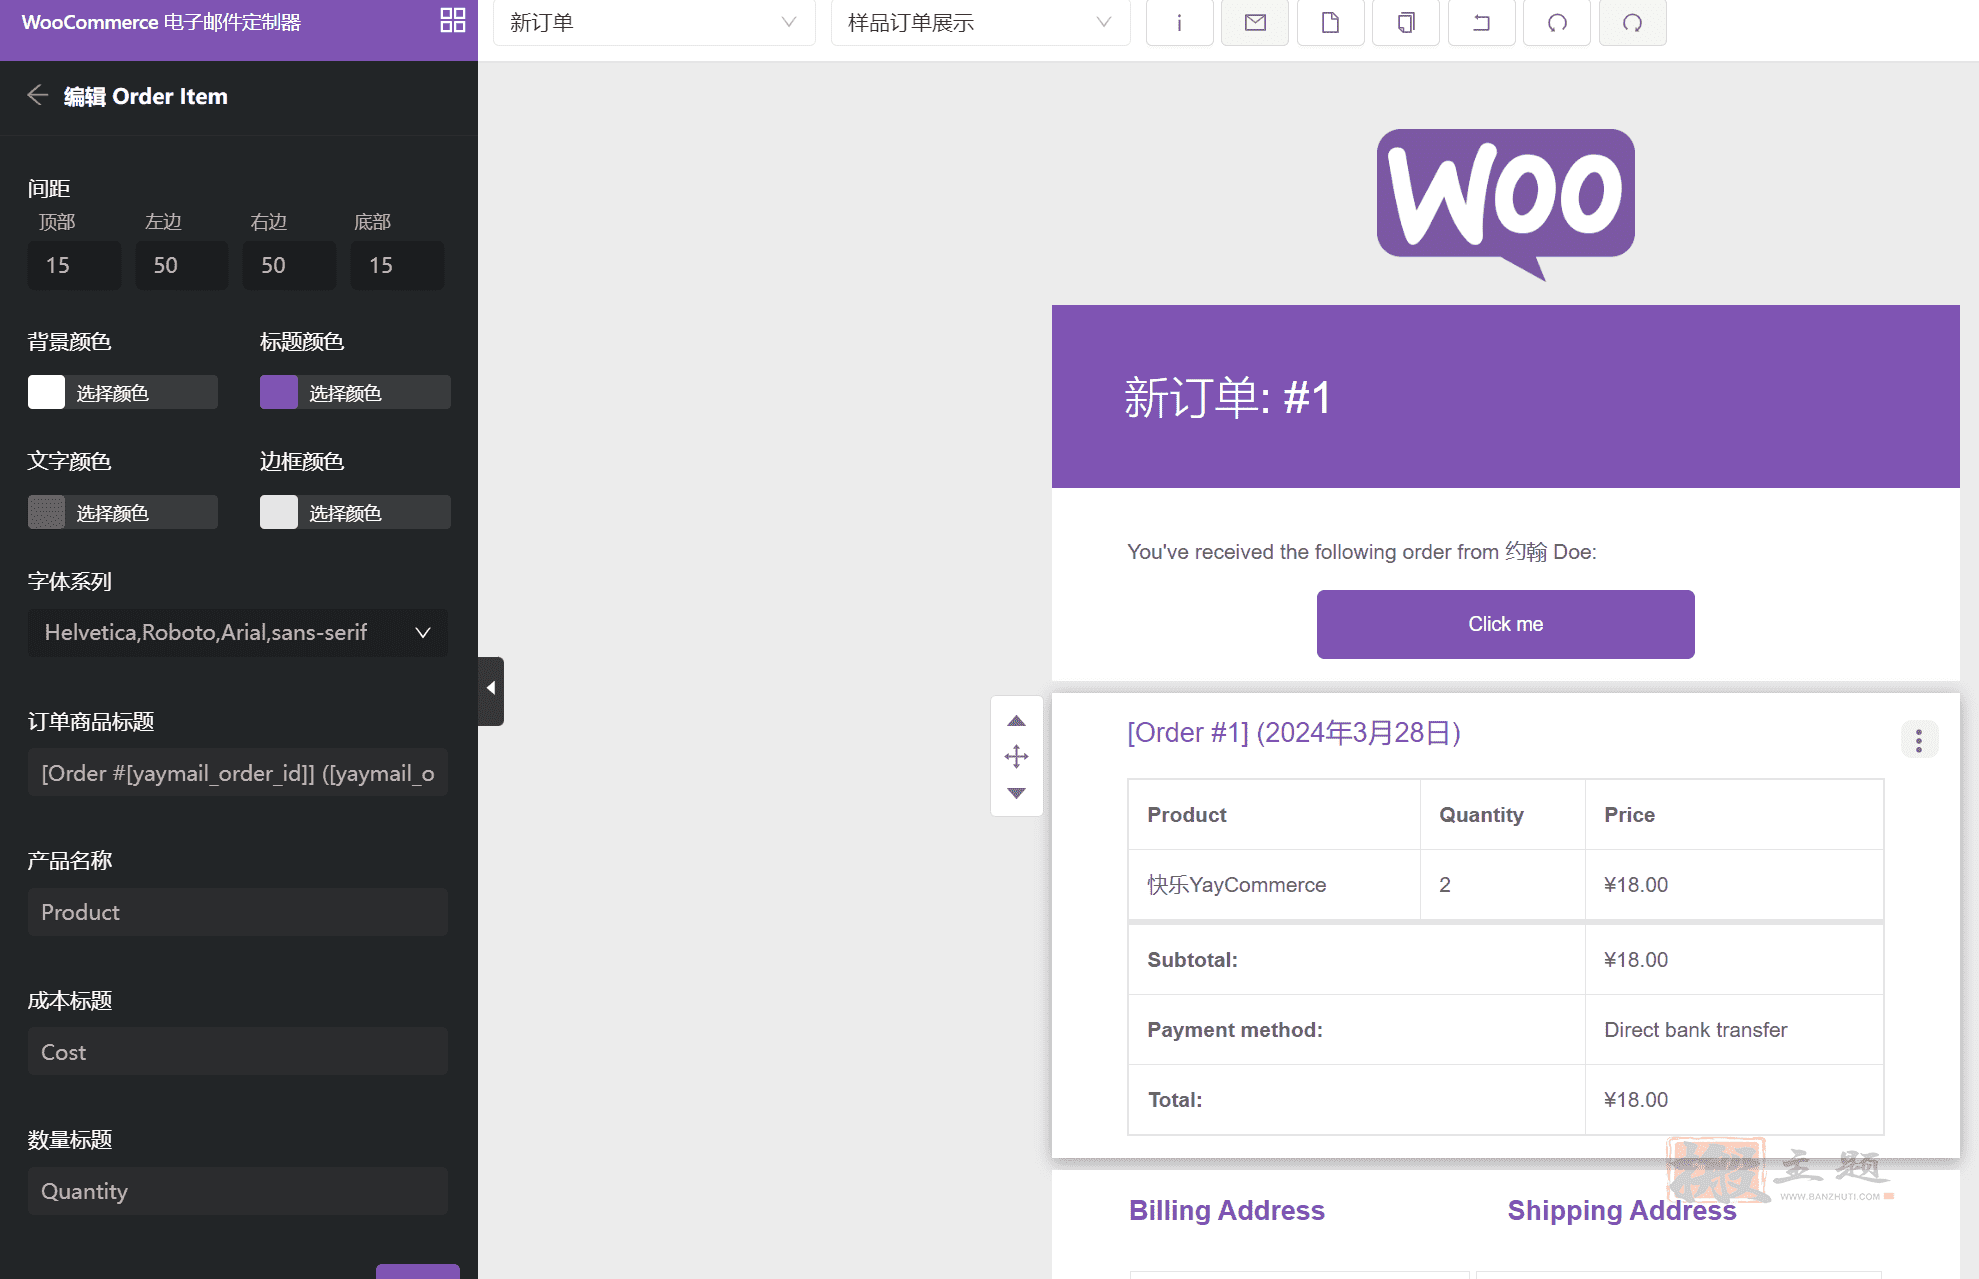The image size is (1979, 1279).
Task: Click the Total: row label
Action: tap(1175, 1100)
